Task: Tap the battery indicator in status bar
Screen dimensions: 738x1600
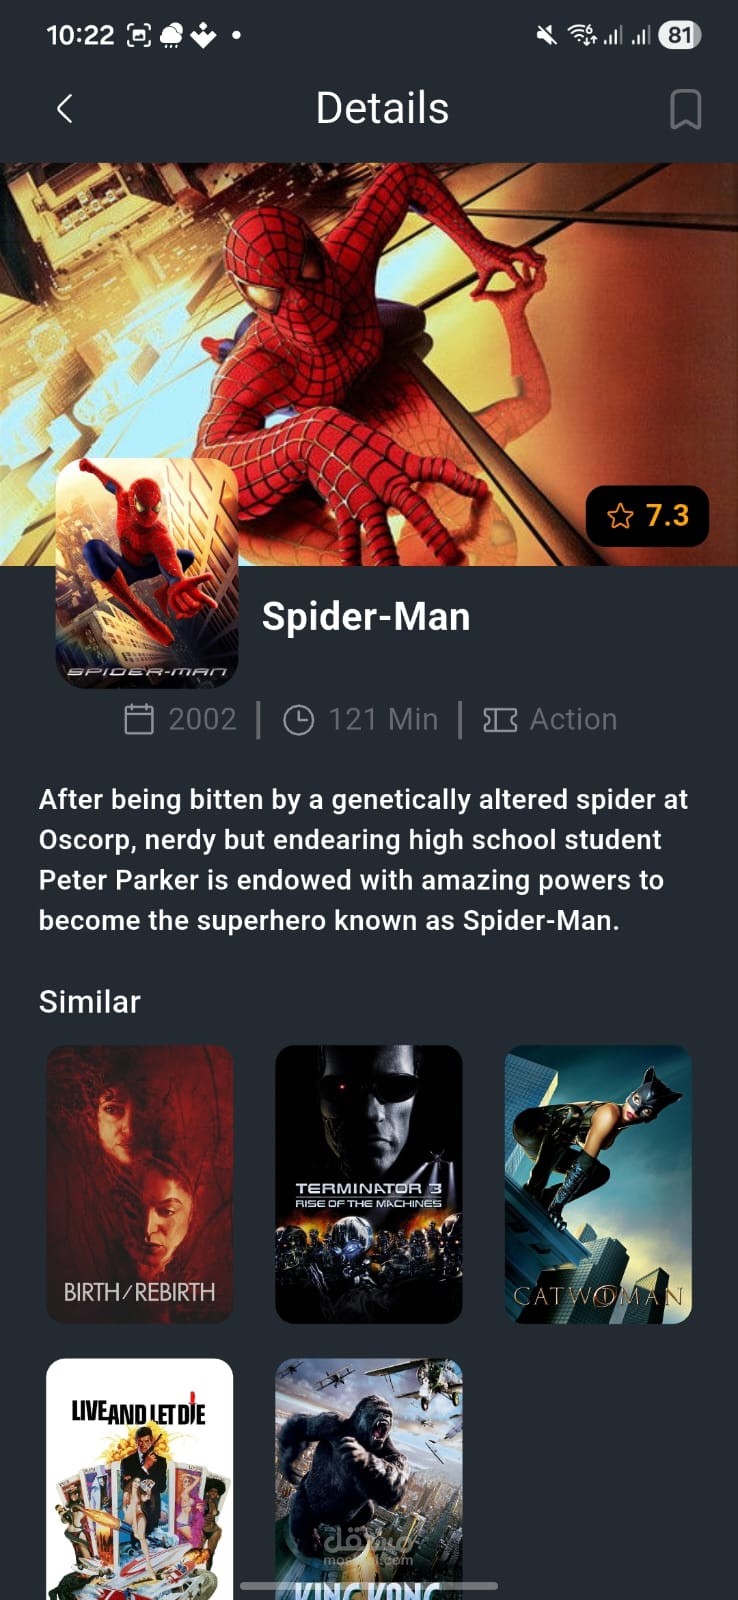Action: pos(680,36)
